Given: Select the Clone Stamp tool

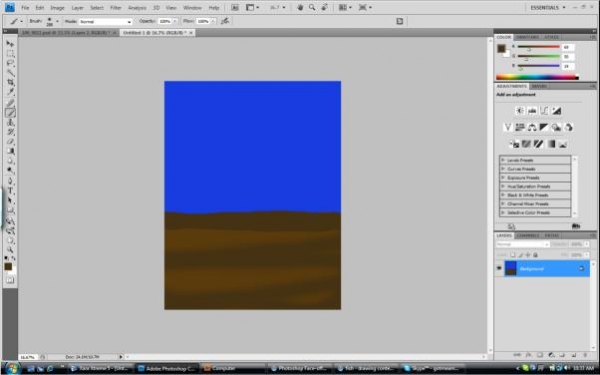Looking at the screenshot, I should click(x=10, y=122).
